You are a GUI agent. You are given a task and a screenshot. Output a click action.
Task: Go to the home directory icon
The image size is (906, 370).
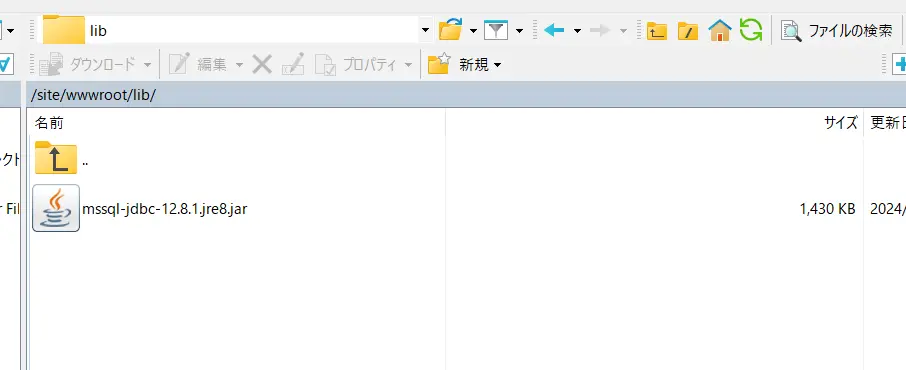click(x=720, y=30)
